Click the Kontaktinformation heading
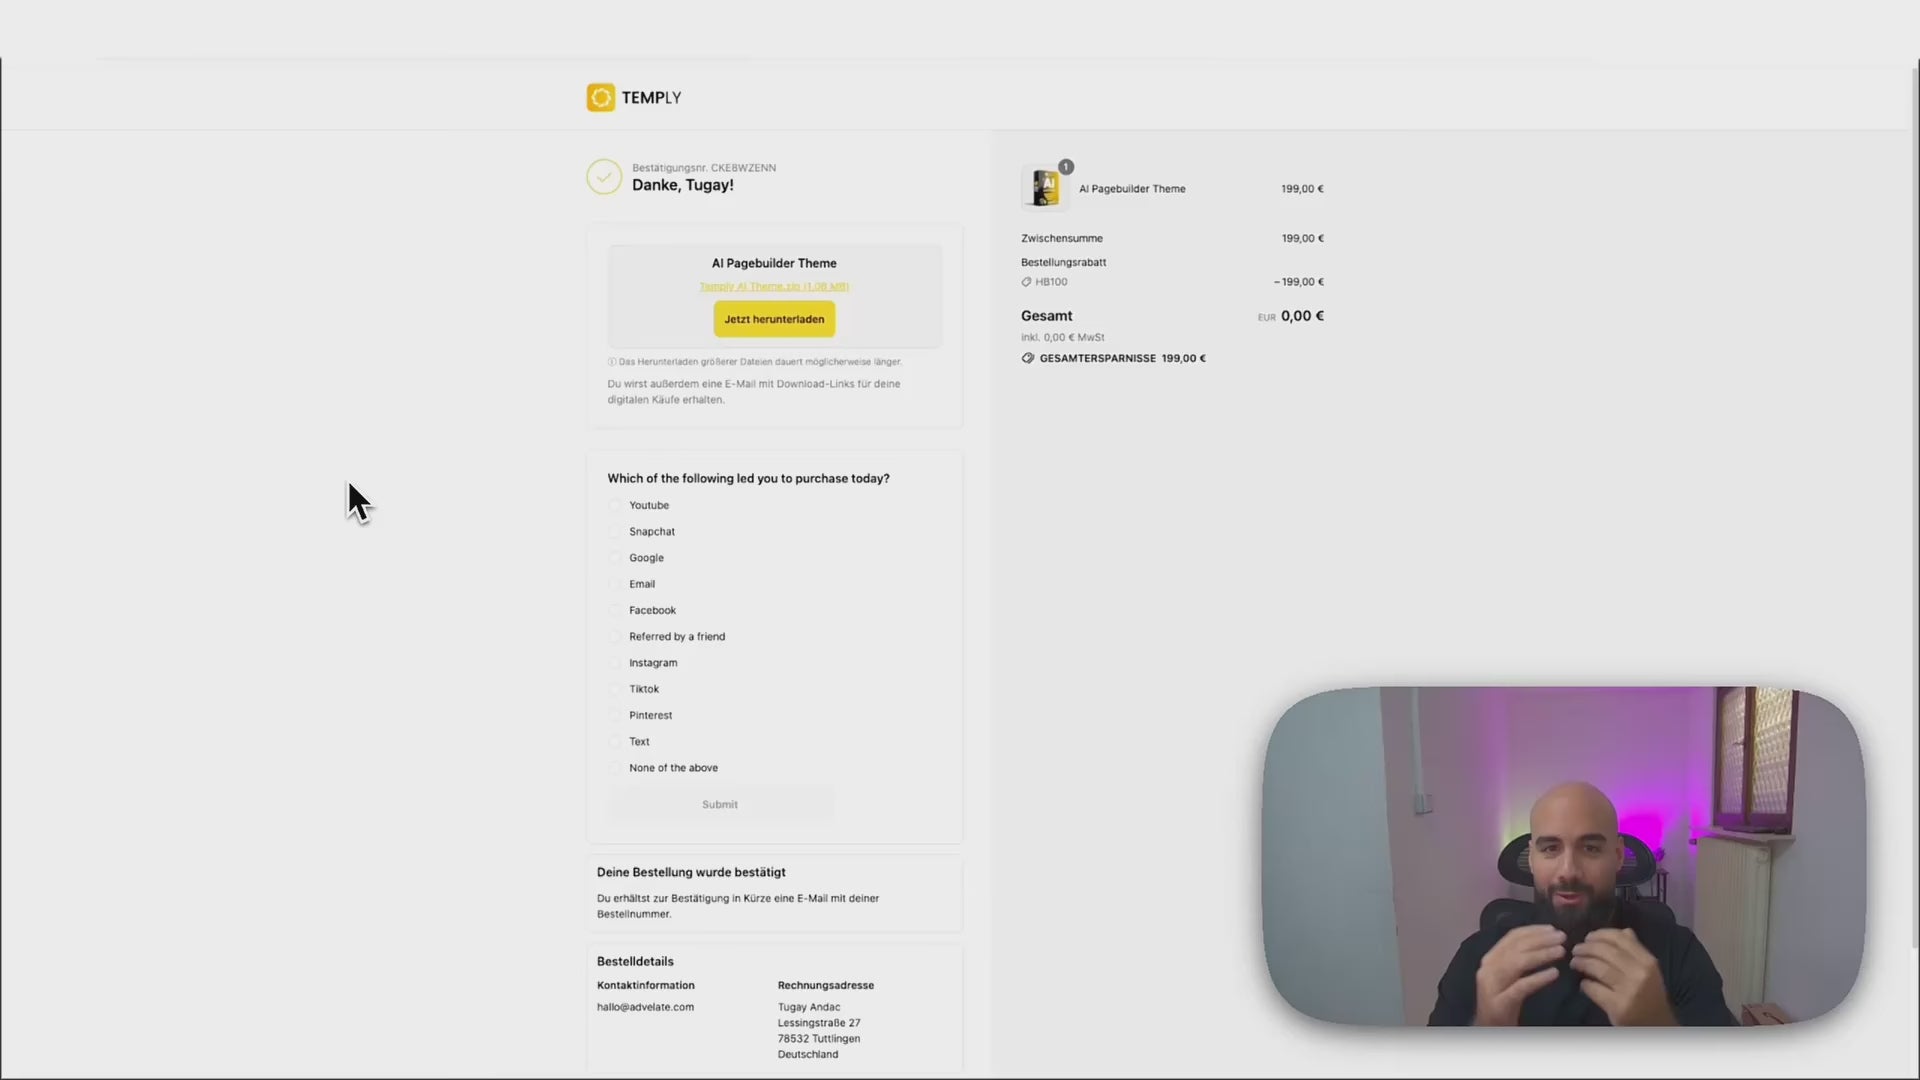The height and width of the screenshot is (1080, 1920). pyautogui.click(x=645, y=986)
